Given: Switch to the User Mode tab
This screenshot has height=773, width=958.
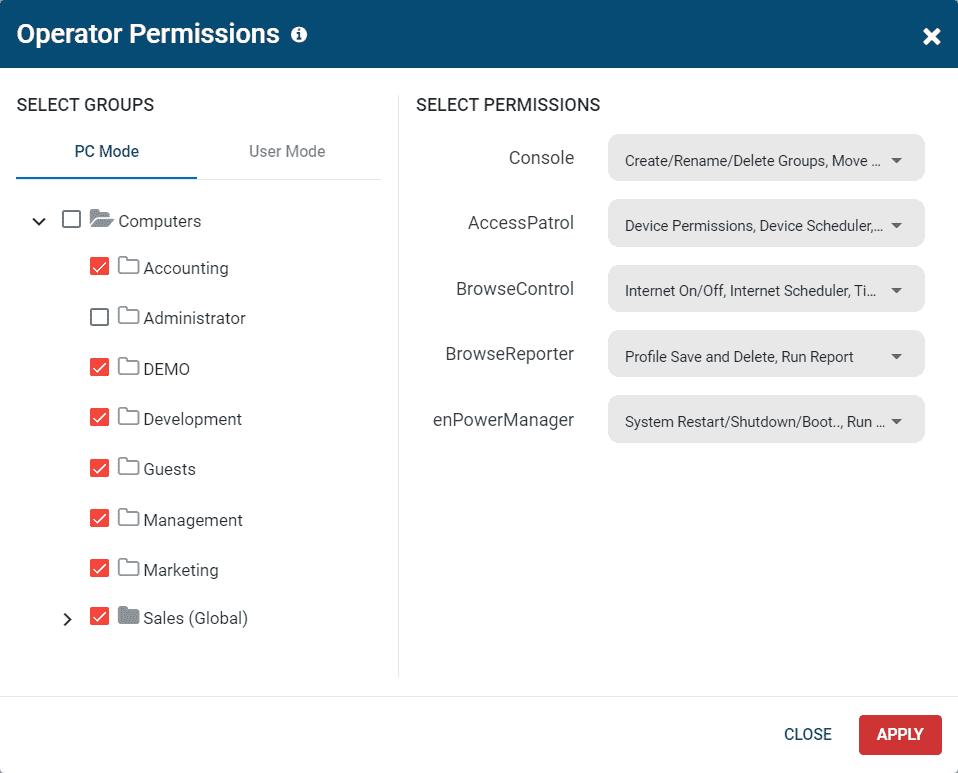Looking at the screenshot, I should 287,151.
